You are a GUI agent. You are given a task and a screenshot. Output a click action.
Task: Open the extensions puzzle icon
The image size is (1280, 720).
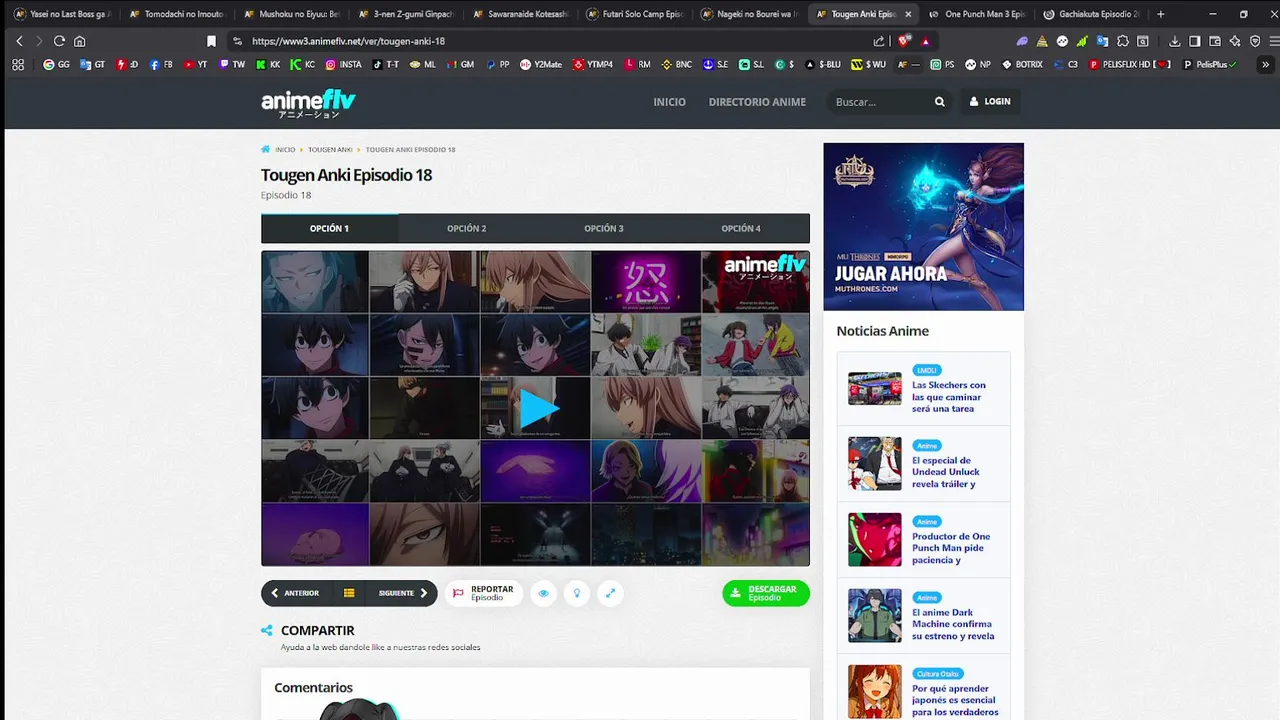click(1123, 41)
